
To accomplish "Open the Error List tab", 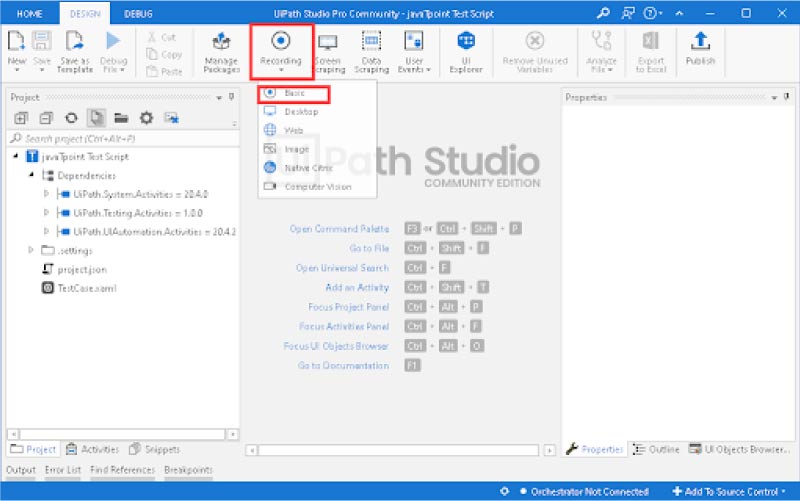I will [x=62, y=470].
